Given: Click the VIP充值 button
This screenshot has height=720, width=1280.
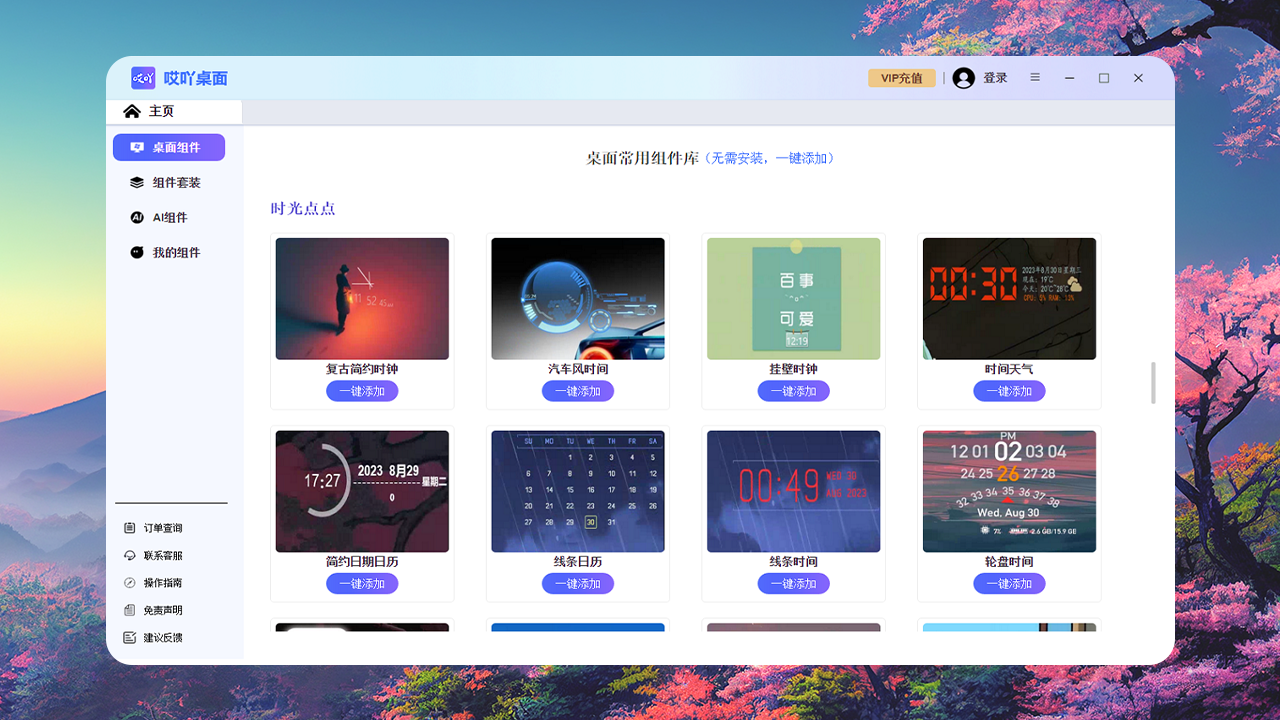Looking at the screenshot, I should (x=901, y=77).
